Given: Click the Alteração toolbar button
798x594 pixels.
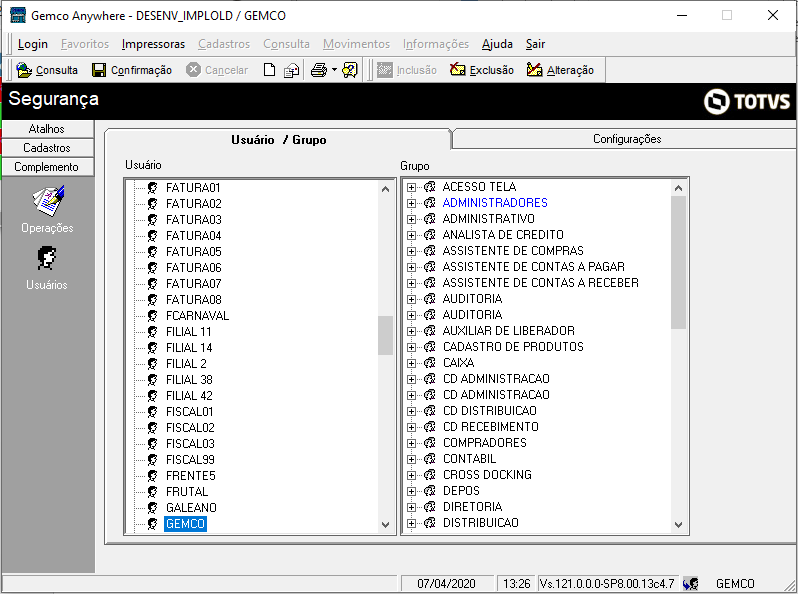Looking at the screenshot, I should 560,70.
